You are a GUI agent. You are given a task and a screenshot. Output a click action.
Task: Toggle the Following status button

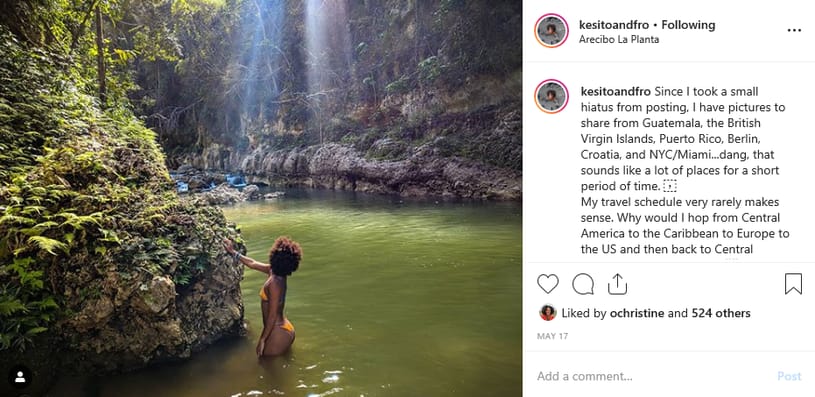[688, 25]
